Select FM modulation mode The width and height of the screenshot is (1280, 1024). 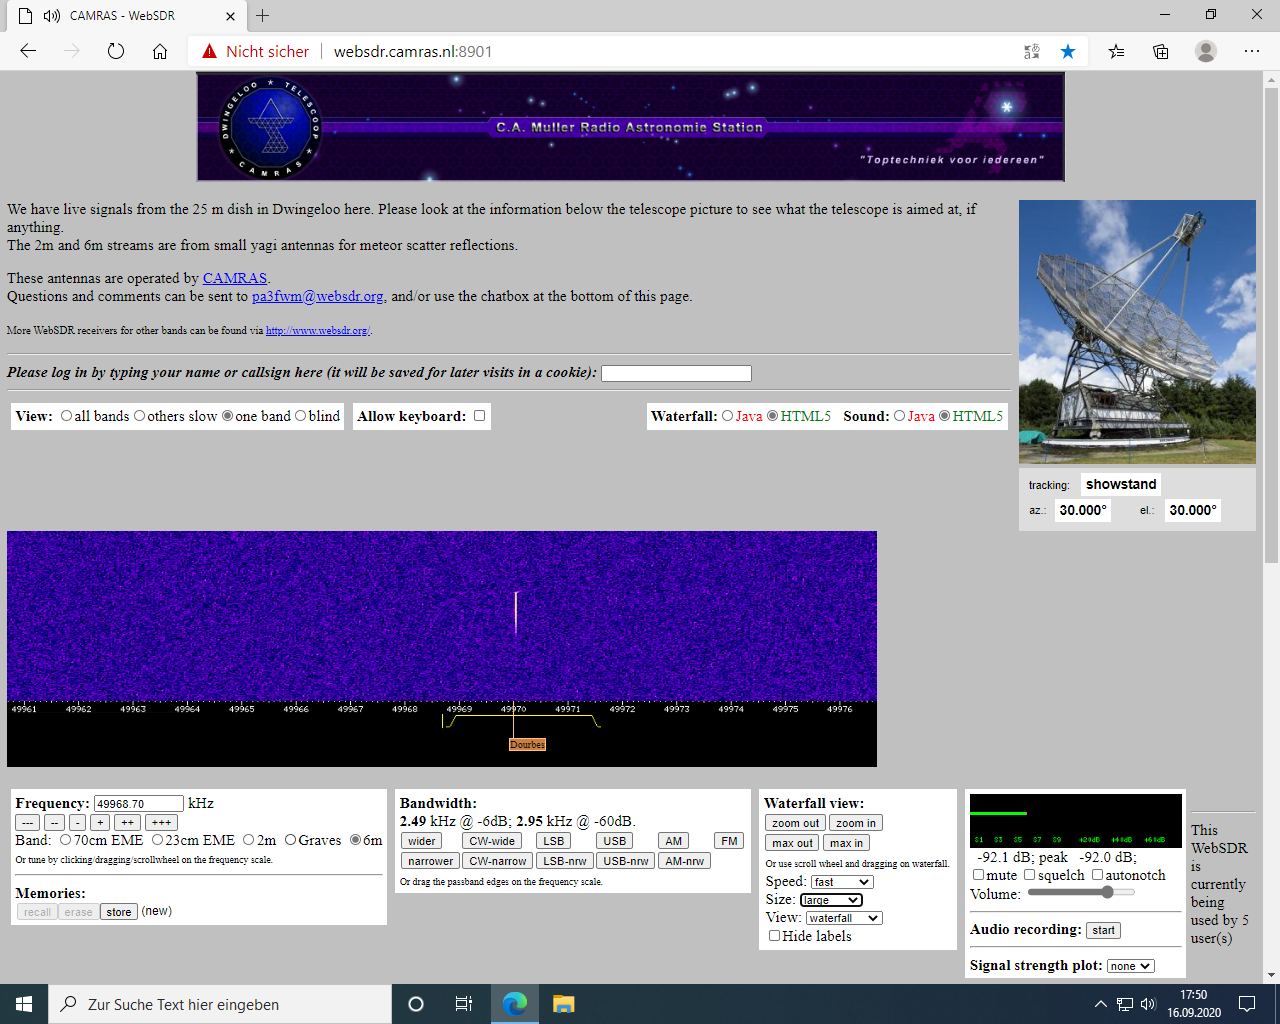[729, 841]
